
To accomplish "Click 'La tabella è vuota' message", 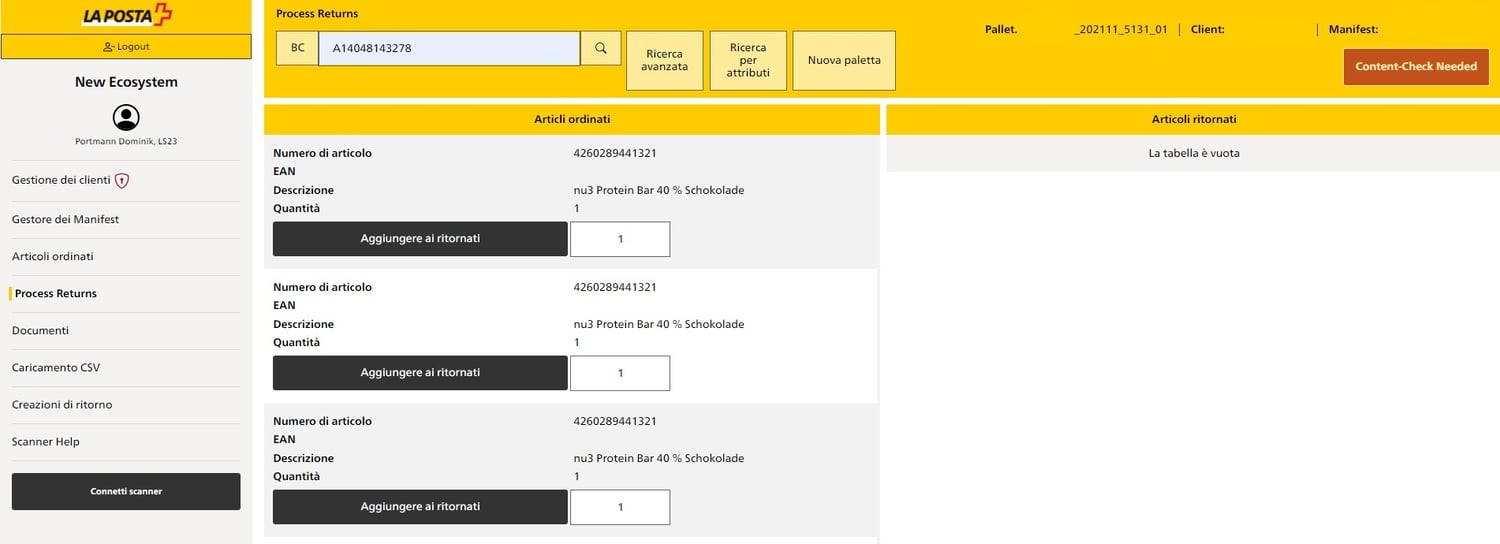I will (x=1194, y=154).
